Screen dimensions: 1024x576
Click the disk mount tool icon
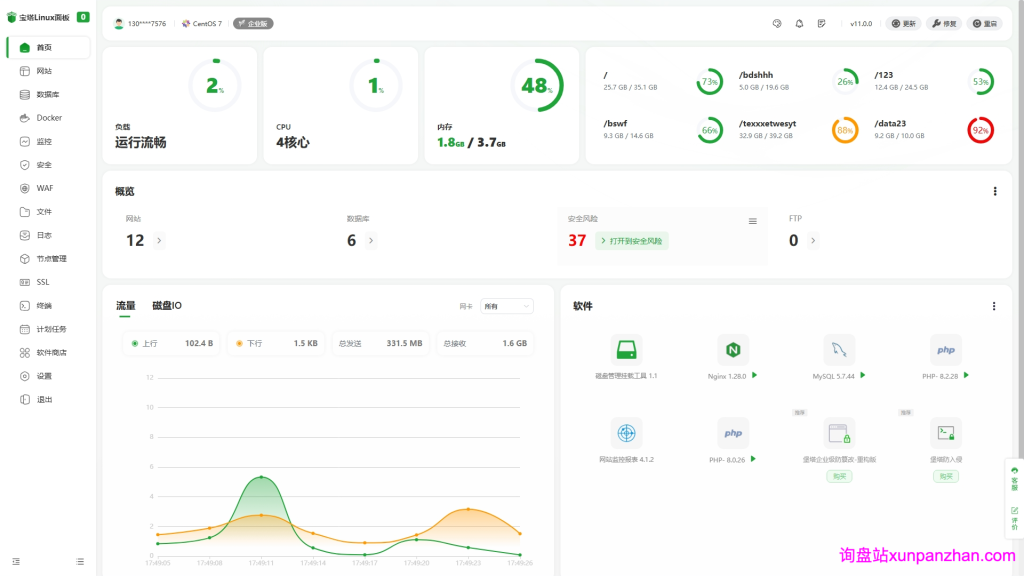(x=626, y=349)
